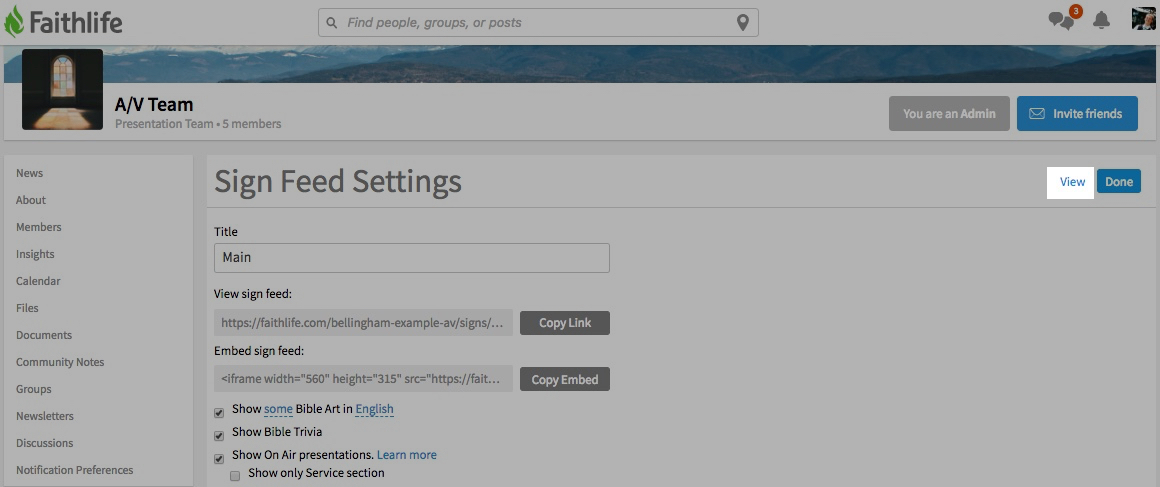The width and height of the screenshot is (1160, 487).
Task: Toggle the Show On Air presentations checkbox
Action: point(219,459)
